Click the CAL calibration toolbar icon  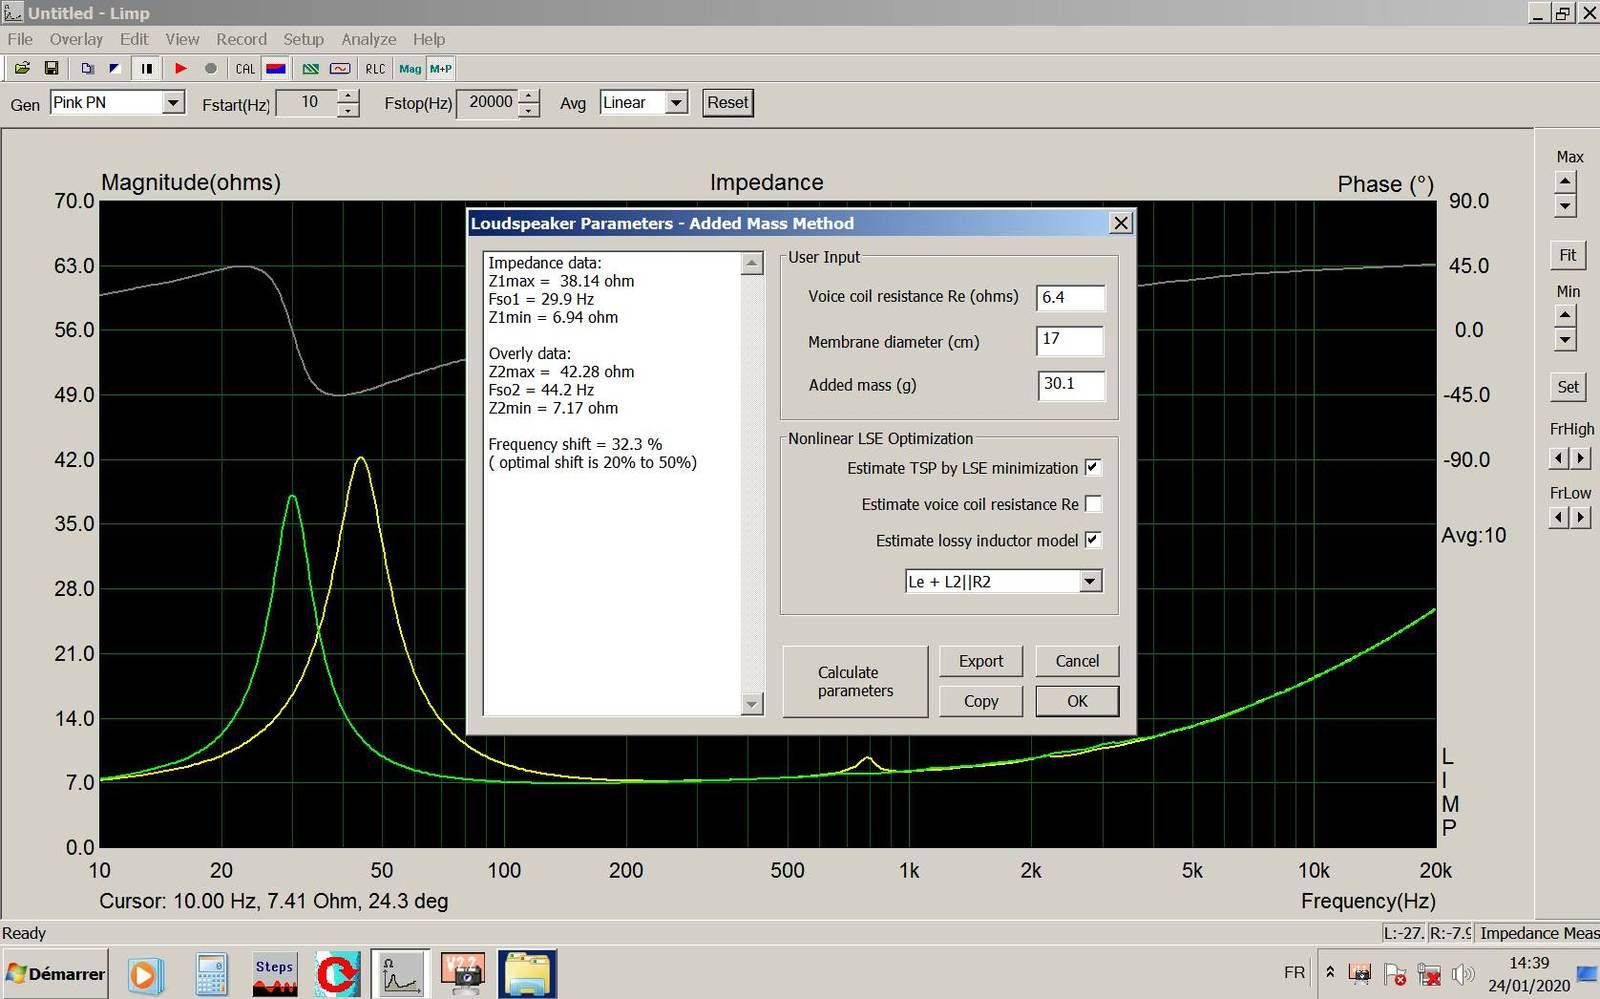pyautogui.click(x=245, y=69)
